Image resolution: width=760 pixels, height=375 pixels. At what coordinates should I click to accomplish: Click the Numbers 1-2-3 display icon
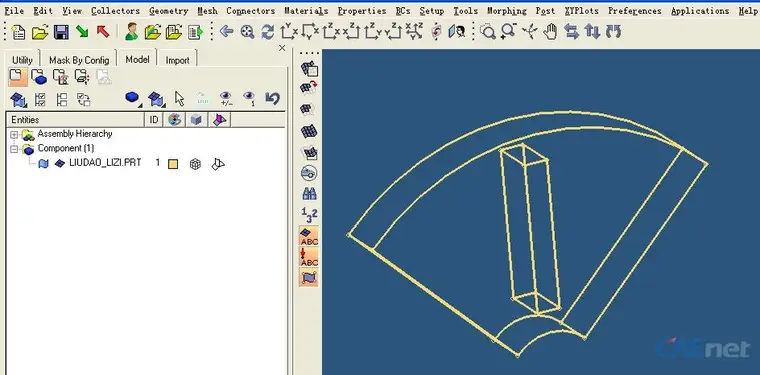coord(309,214)
